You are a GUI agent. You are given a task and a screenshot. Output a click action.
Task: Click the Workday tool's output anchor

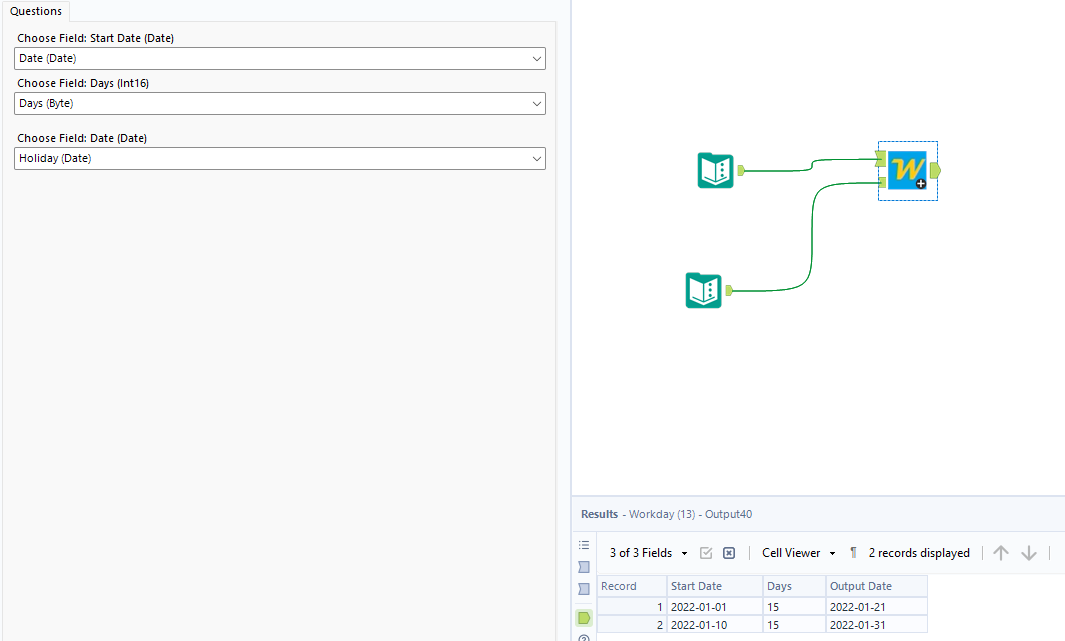click(x=935, y=170)
